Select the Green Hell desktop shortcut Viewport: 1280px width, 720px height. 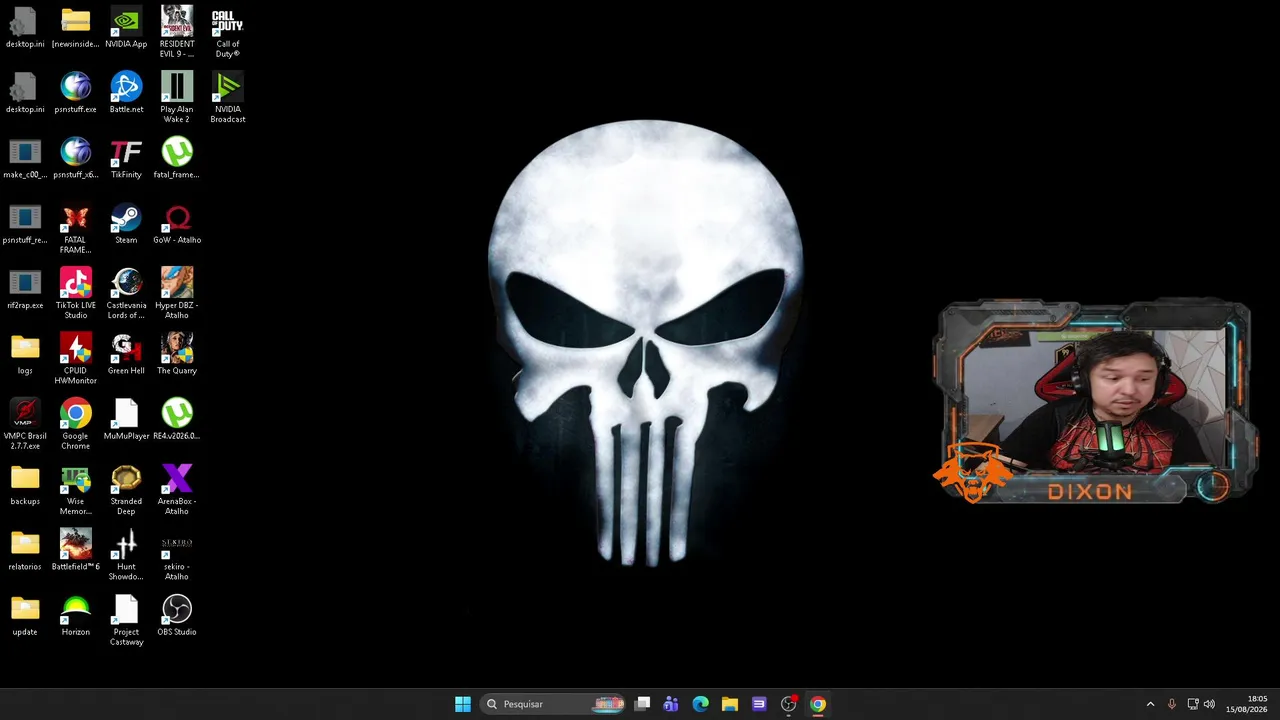(126, 354)
